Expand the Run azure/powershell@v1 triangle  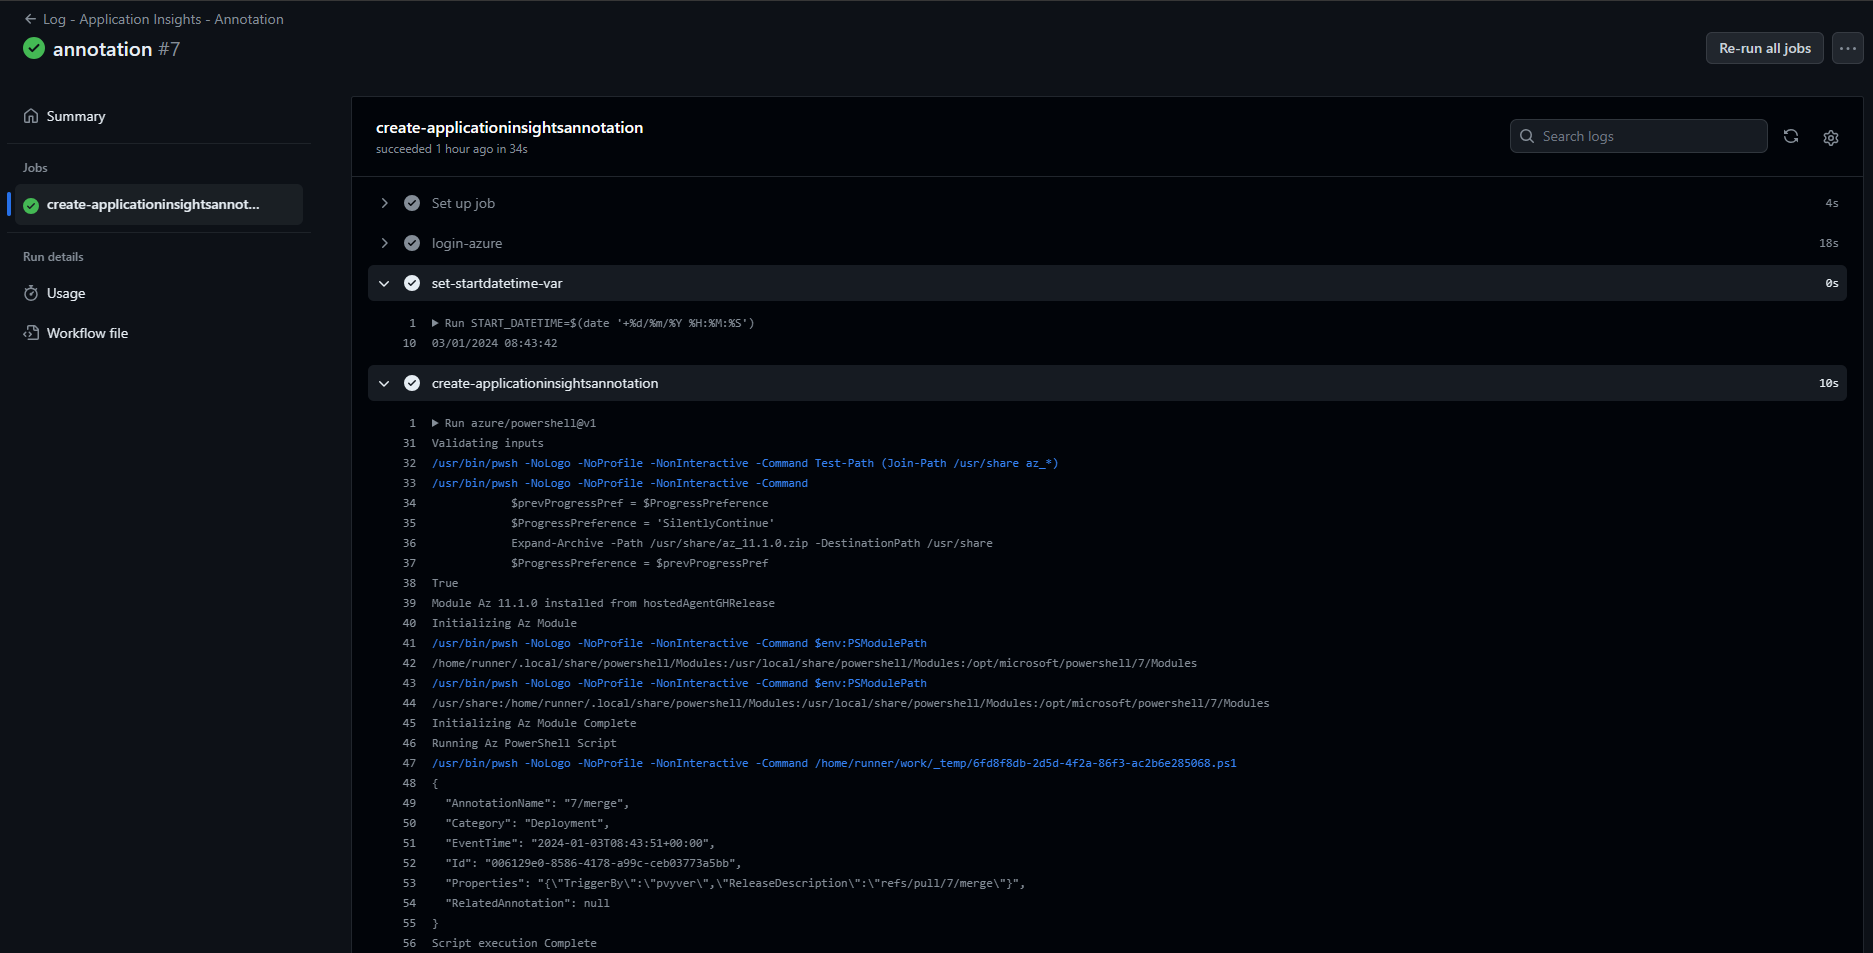pos(435,423)
